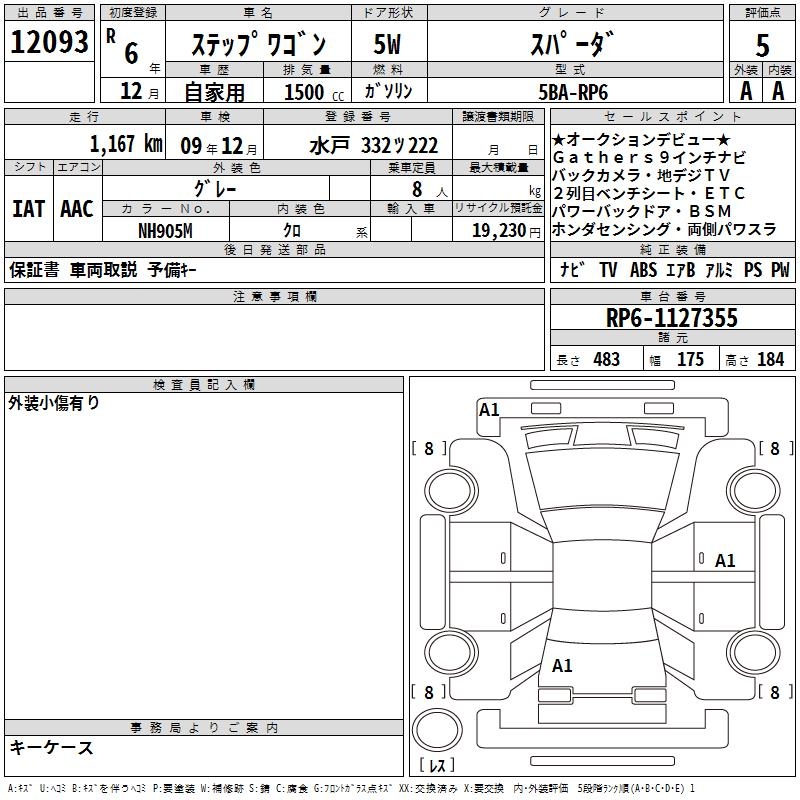800x800 pixels.
Task: Click the PW equipment label
Action: coord(780,269)
